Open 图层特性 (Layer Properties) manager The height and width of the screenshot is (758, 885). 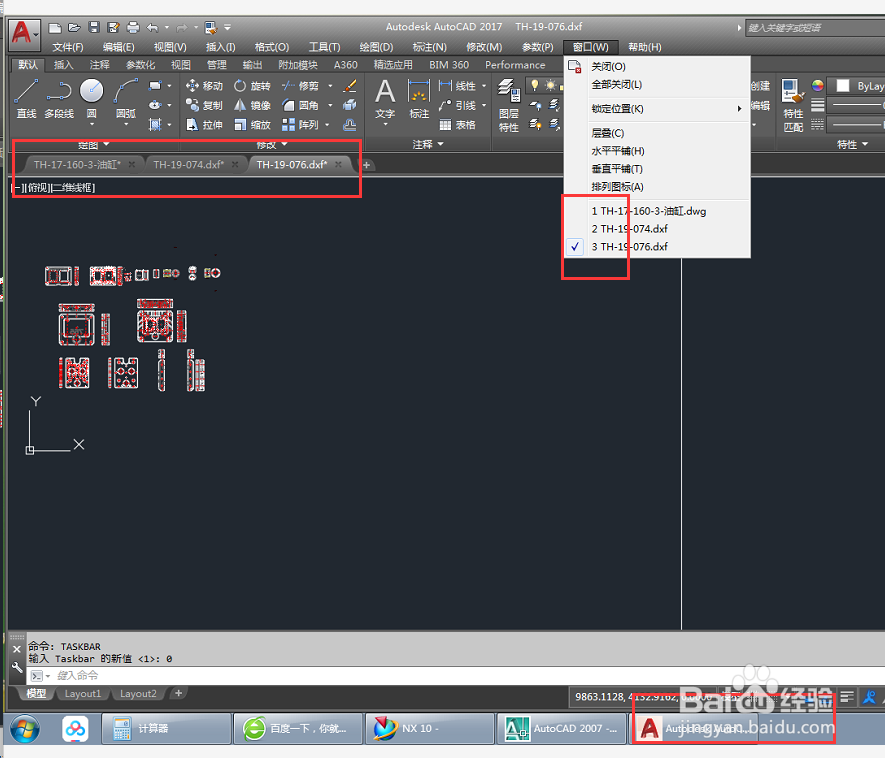(x=509, y=106)
